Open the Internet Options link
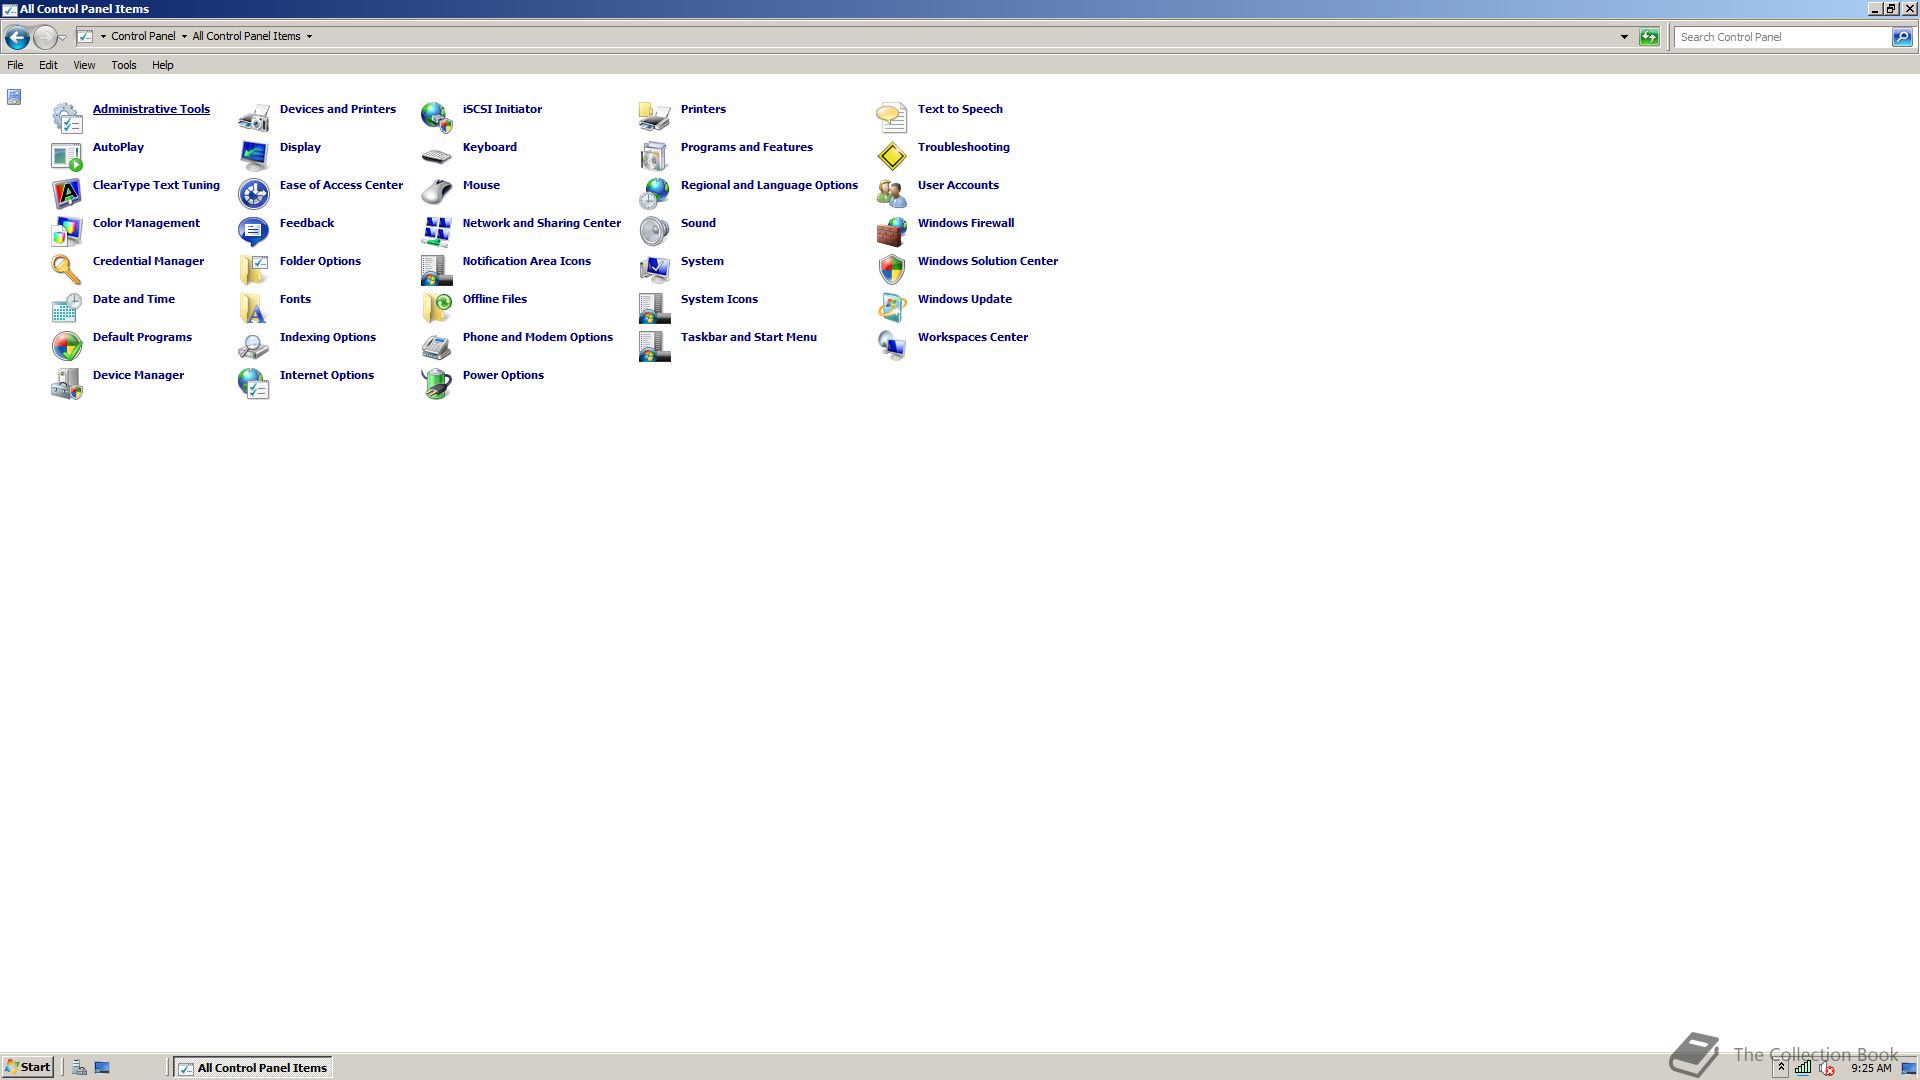Screen dimensions: 1920x1080 click(x=327, y=375)
